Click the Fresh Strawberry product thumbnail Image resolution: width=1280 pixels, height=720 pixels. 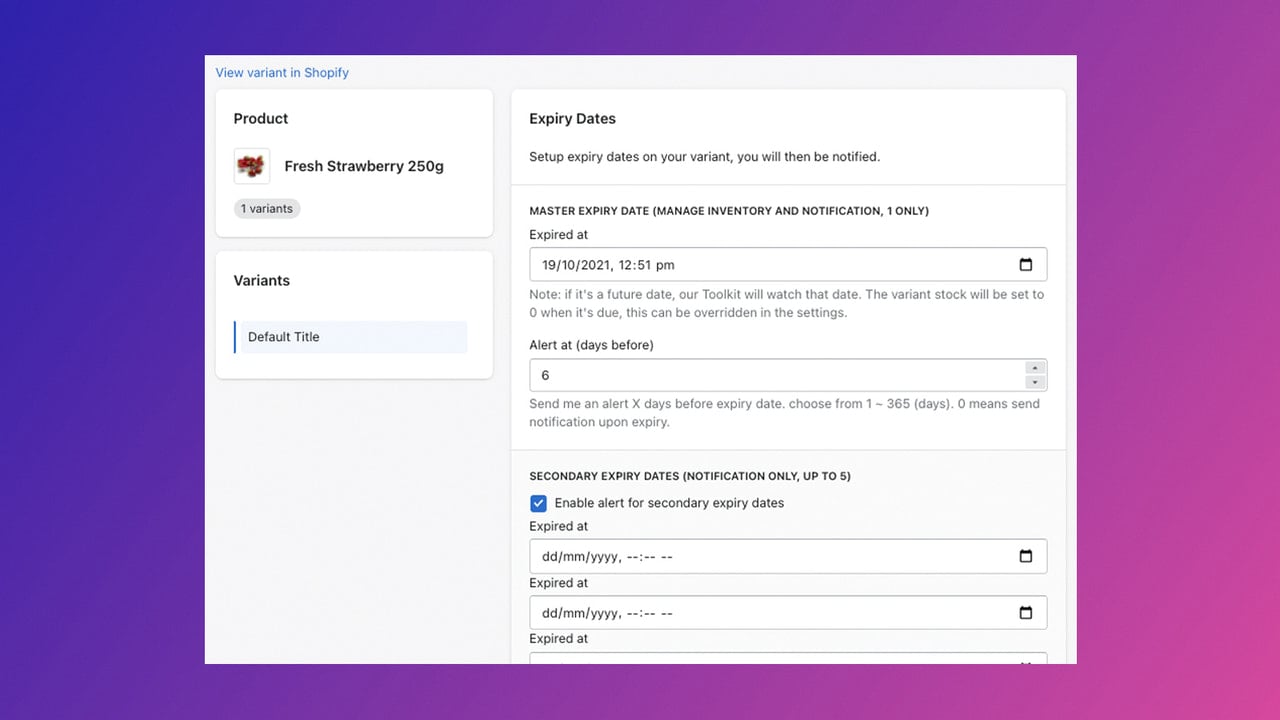pyautogui.click(x=252, y=166)
